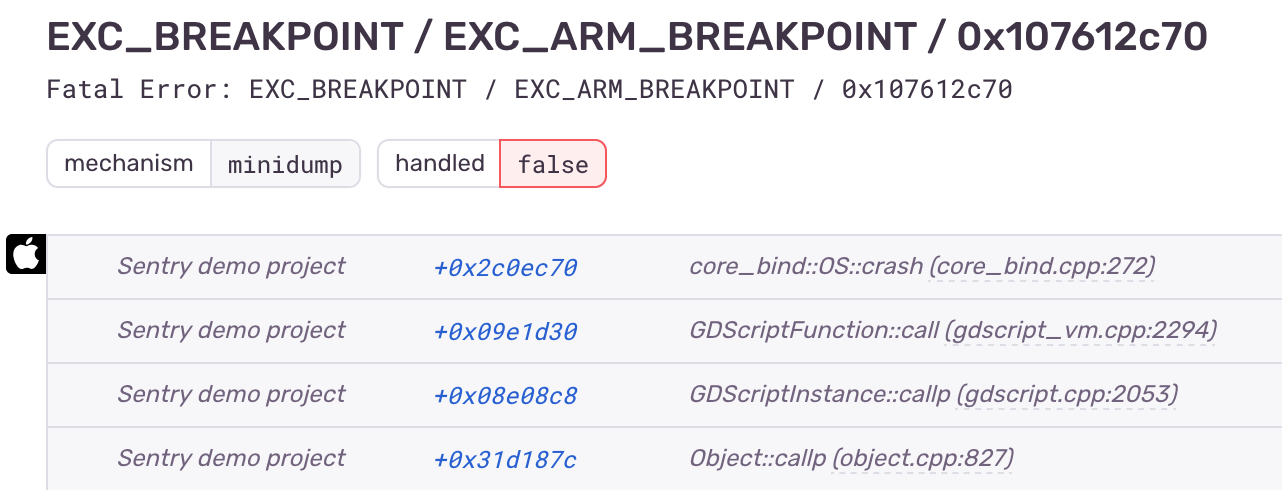Image resolution: width=1282 pixels, height=490 pixels.
Task: Expand the GDScriptInstance::callp frame row
Action: (819, 395)
